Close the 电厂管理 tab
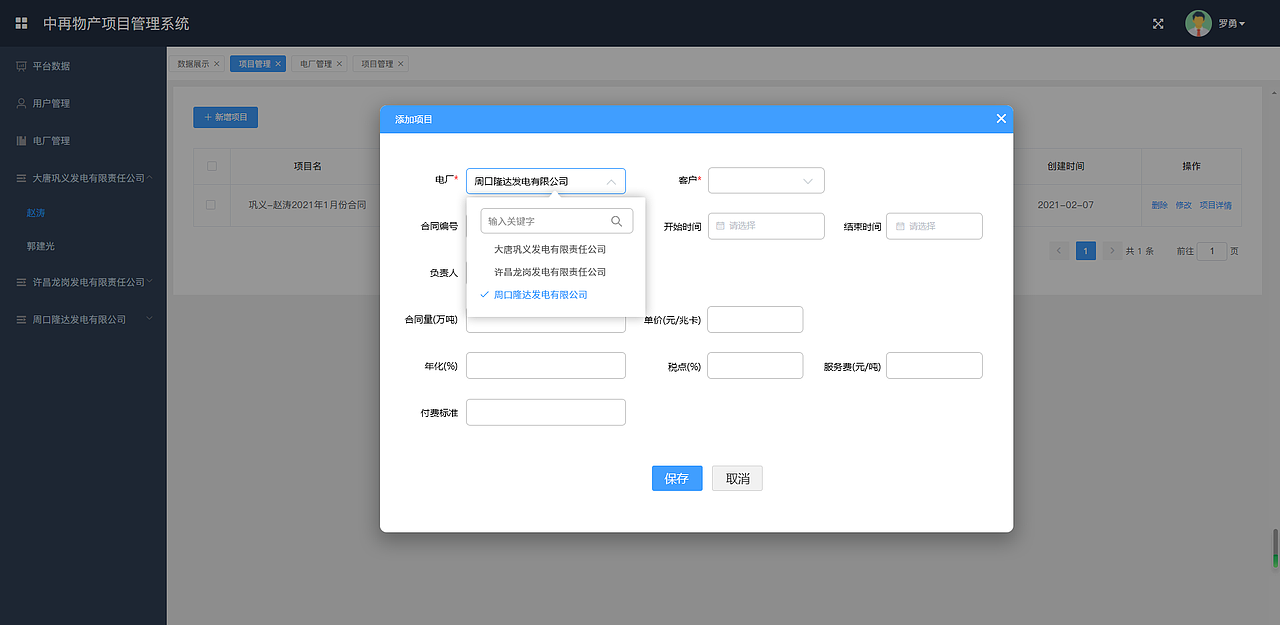 pyautogui.click(x=339, y=64)
